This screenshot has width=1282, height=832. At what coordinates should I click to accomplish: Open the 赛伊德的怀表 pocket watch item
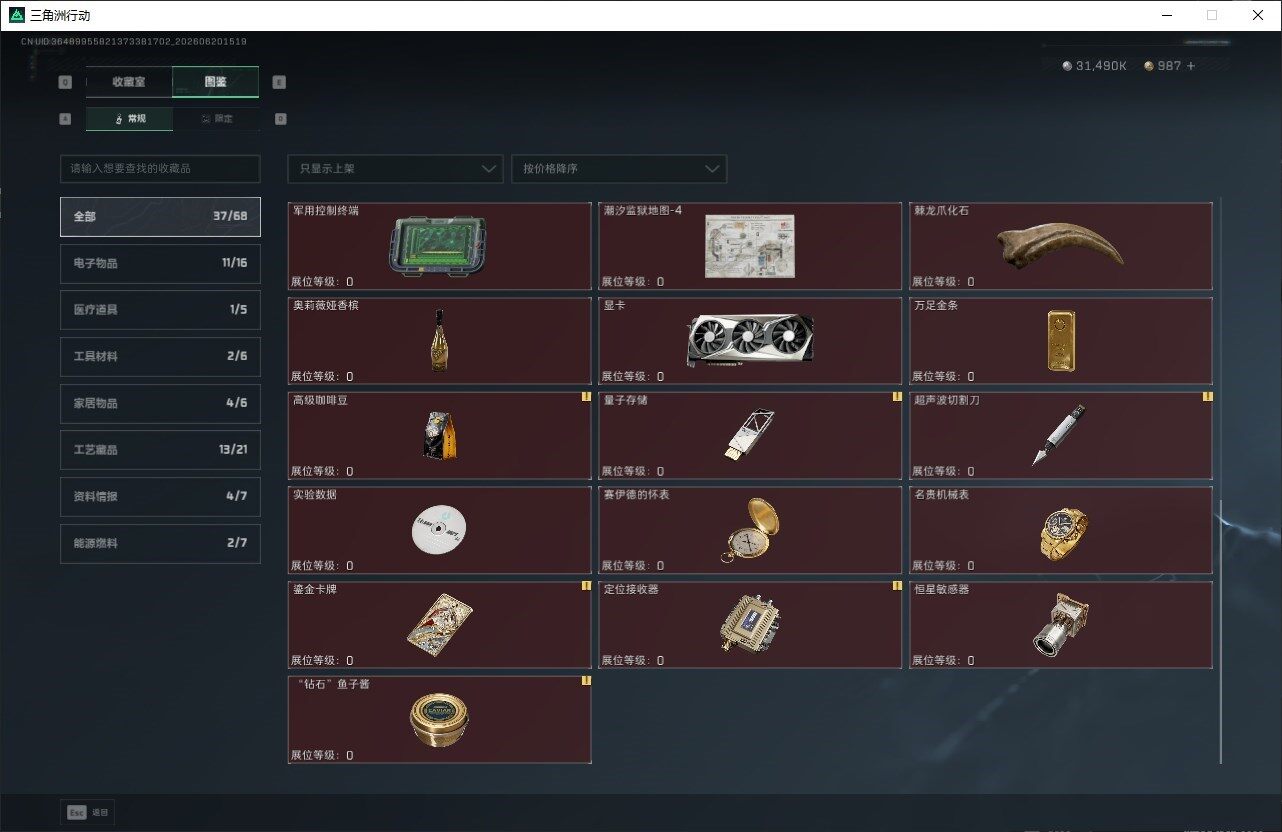[750, 530]
